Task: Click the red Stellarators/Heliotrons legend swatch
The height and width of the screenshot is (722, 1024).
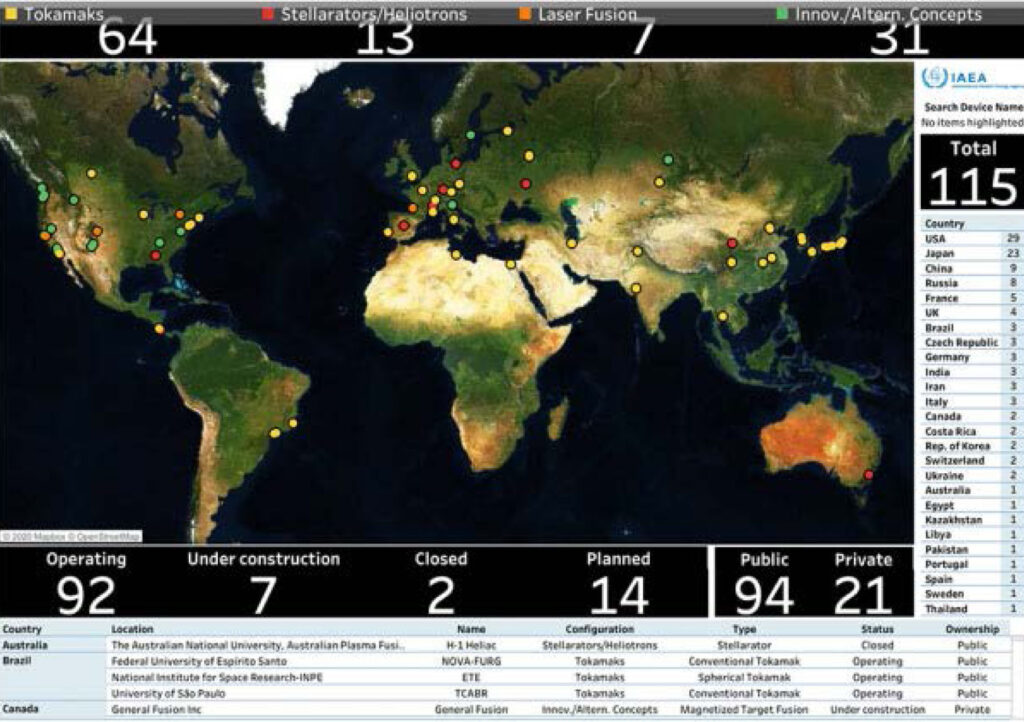Action: coord(267,14)
